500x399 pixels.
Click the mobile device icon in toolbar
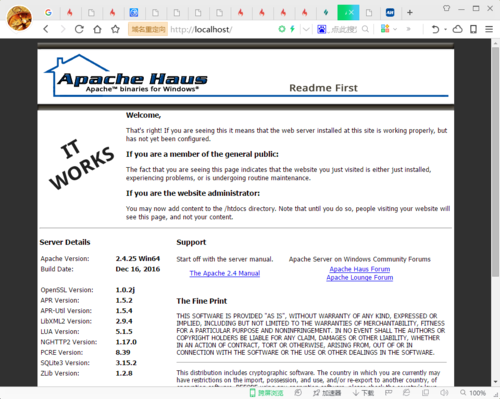473,29
